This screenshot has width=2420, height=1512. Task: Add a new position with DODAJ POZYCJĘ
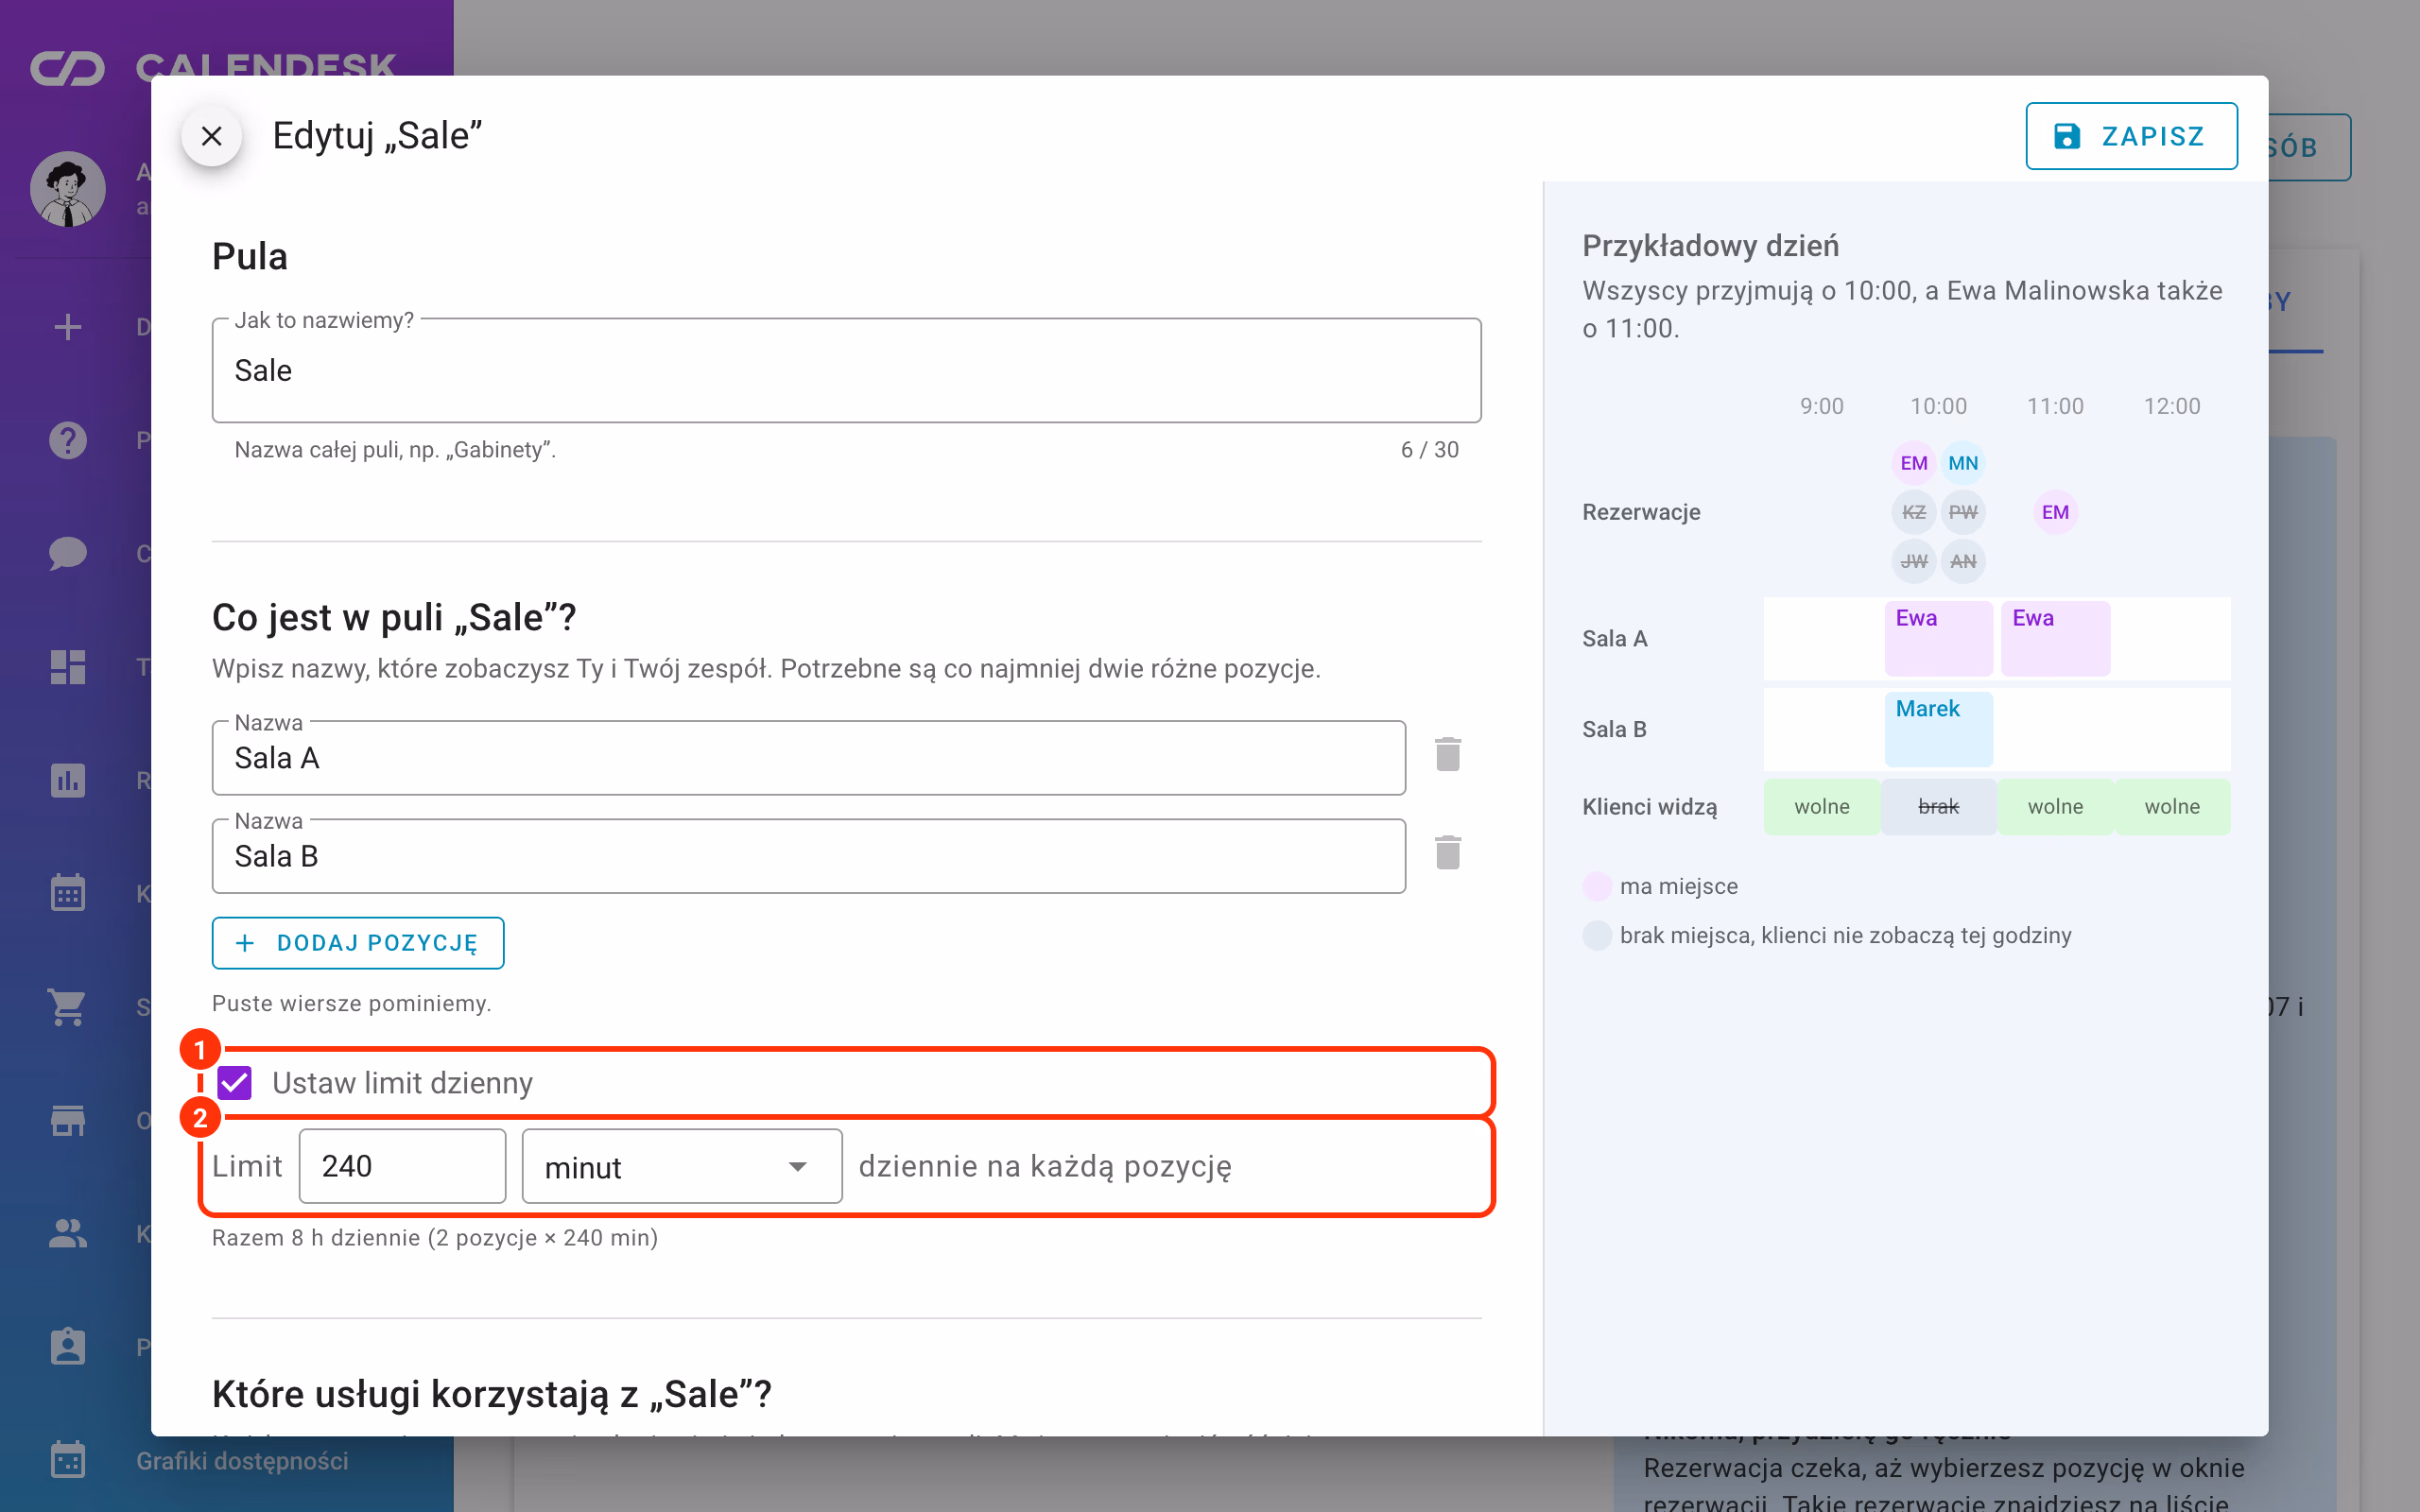(358, 943)
